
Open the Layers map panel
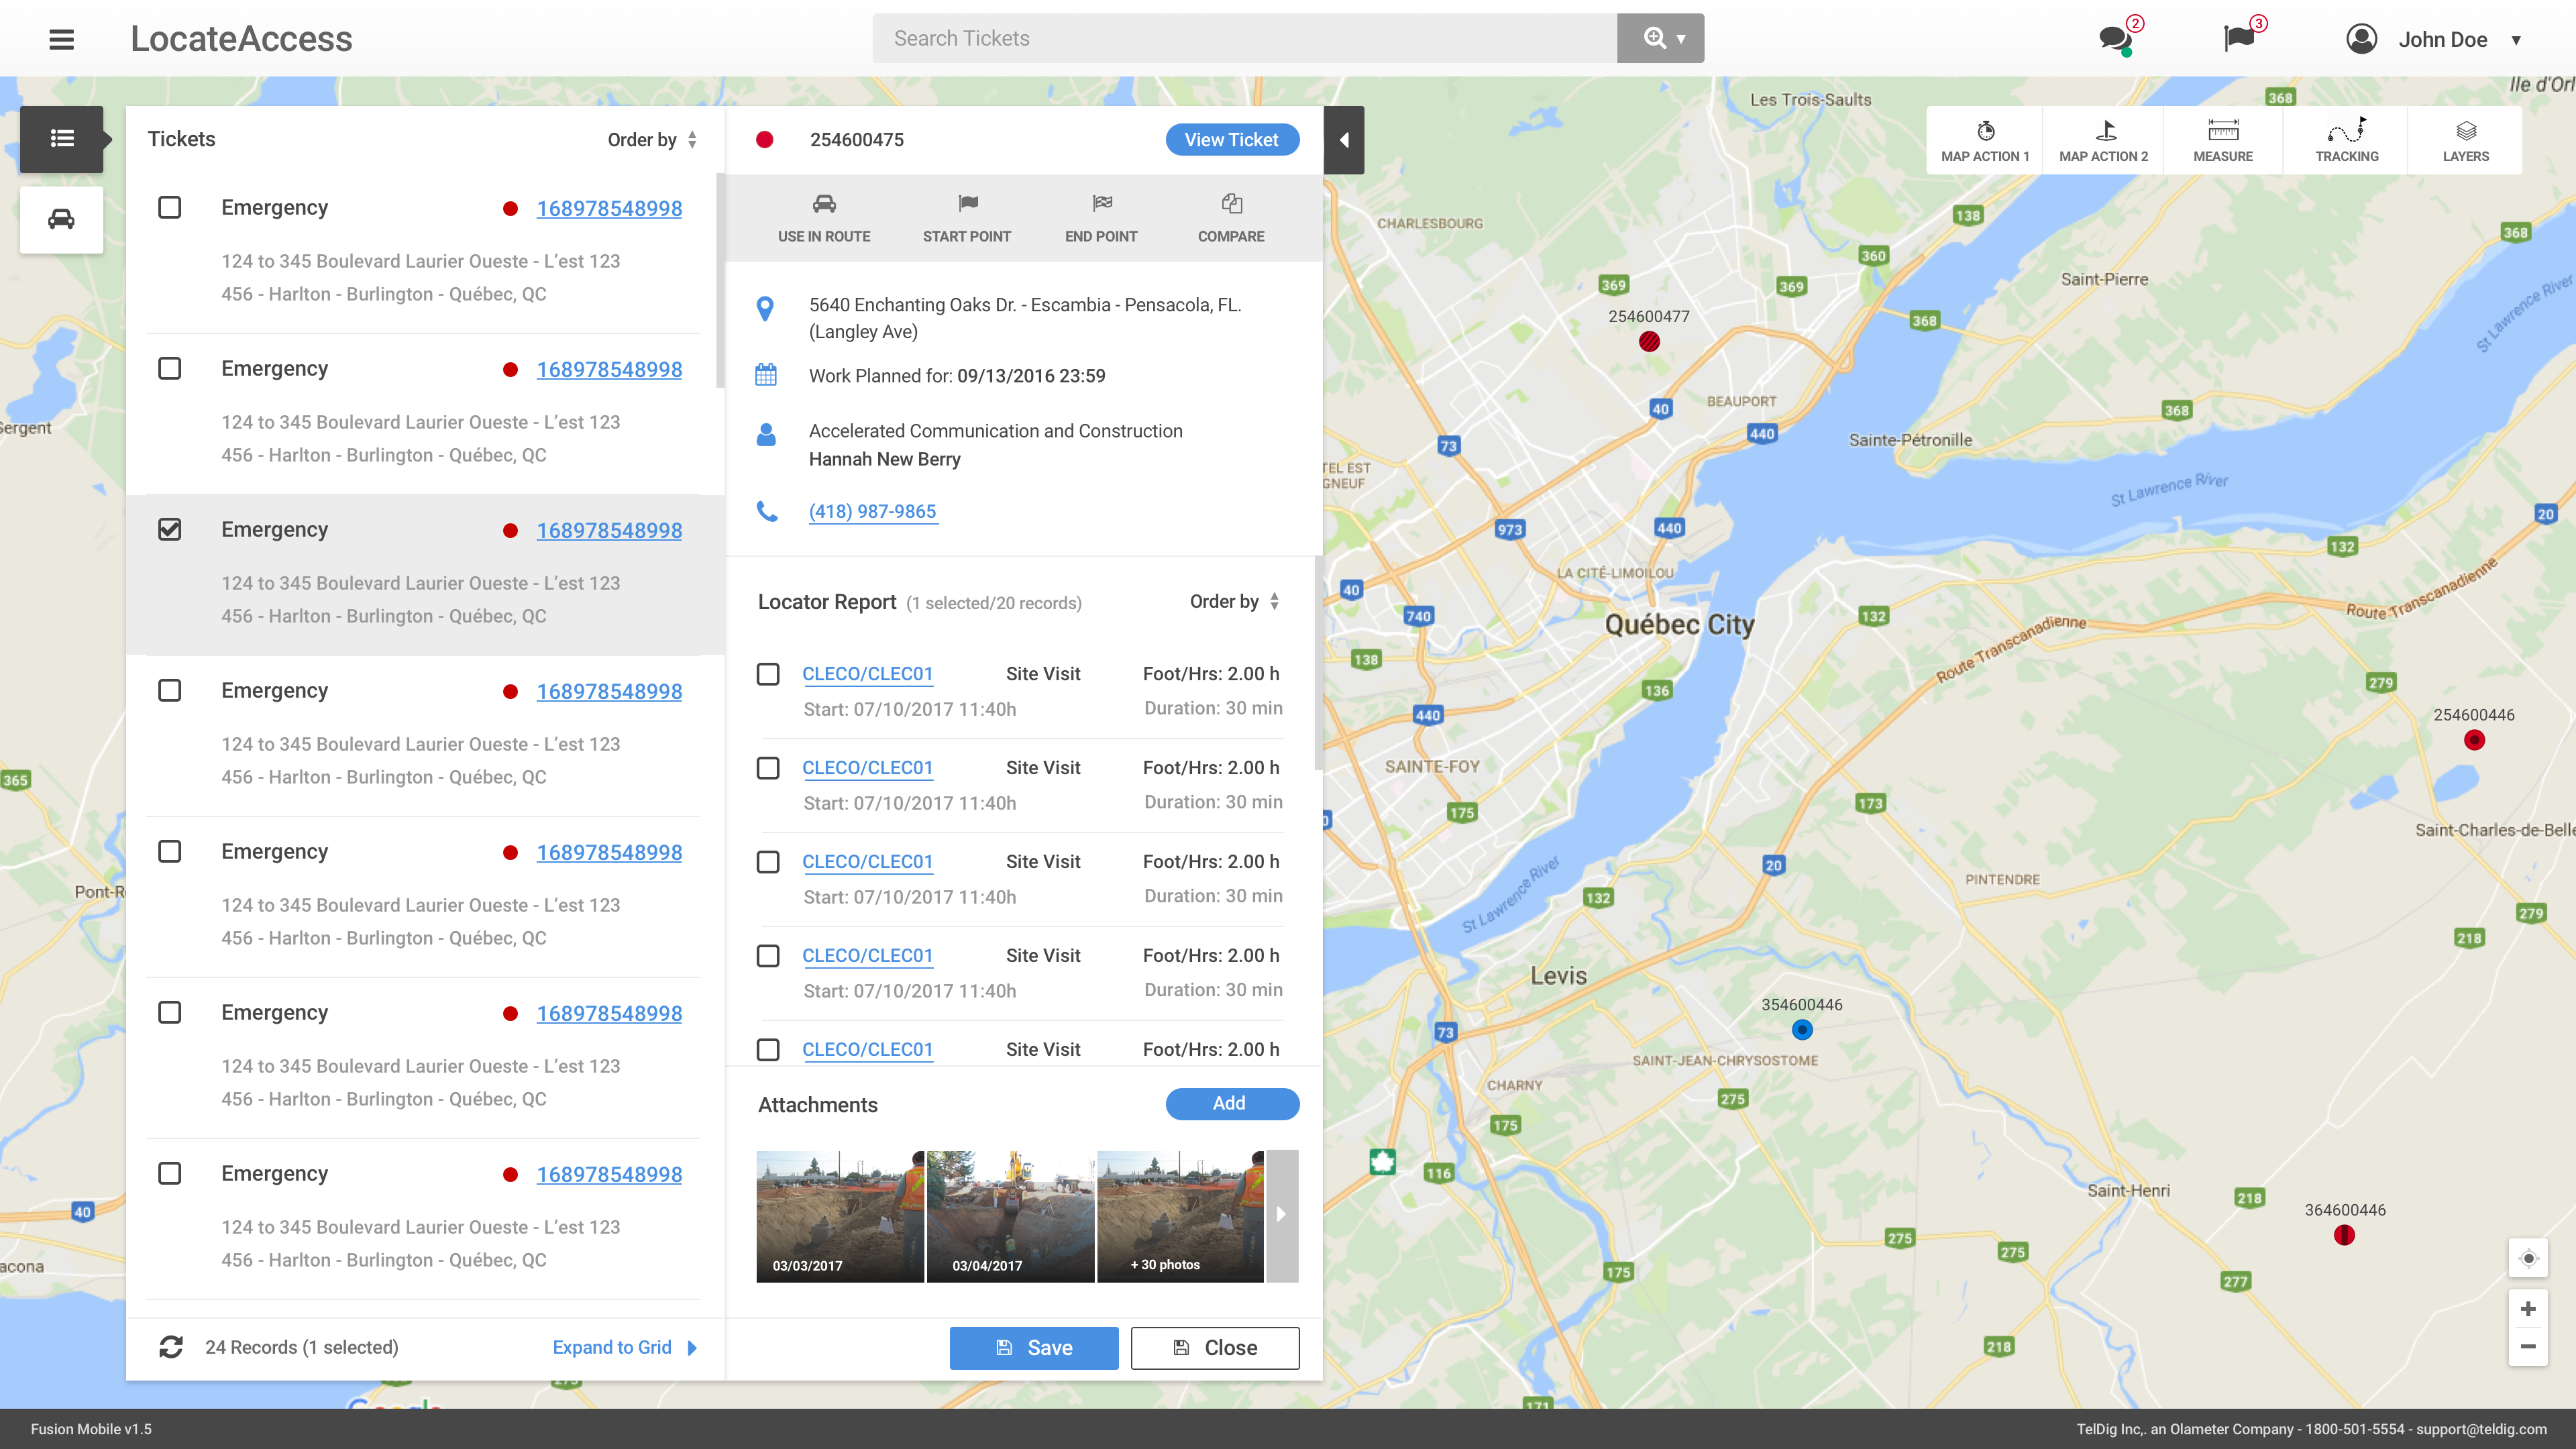pyautogui.click(x=2465, y=140)
